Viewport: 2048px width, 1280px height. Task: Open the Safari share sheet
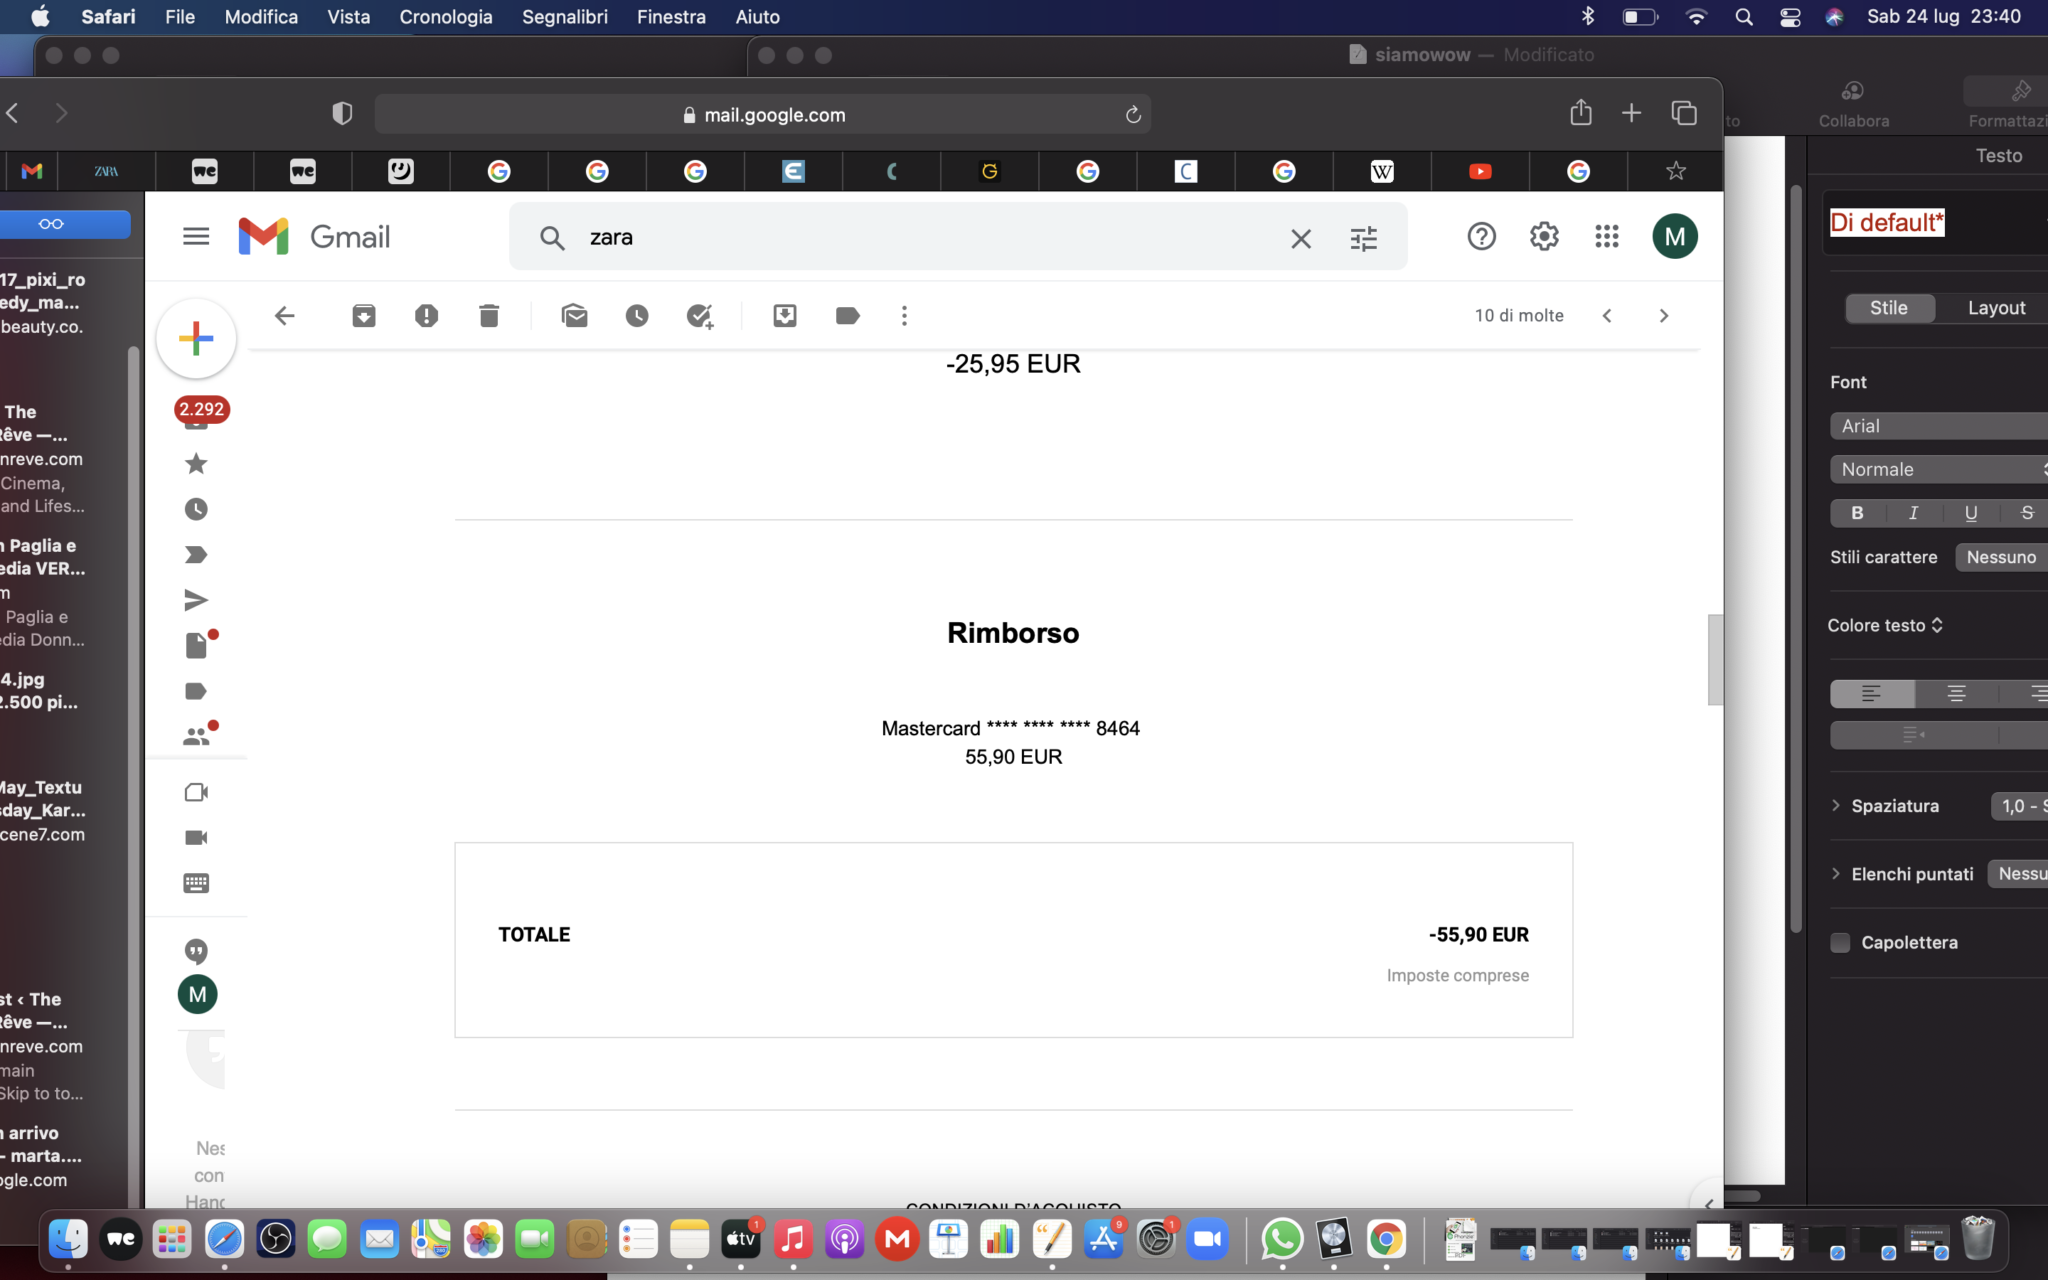1581,112
